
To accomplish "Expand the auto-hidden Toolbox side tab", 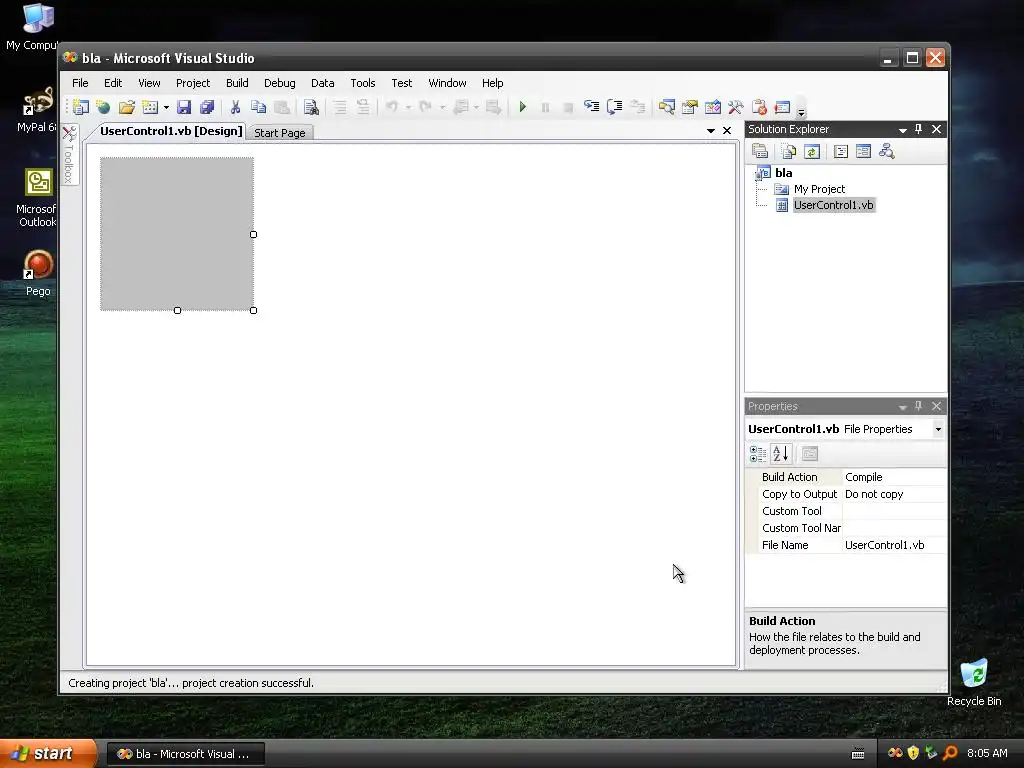I will [69, 155].
